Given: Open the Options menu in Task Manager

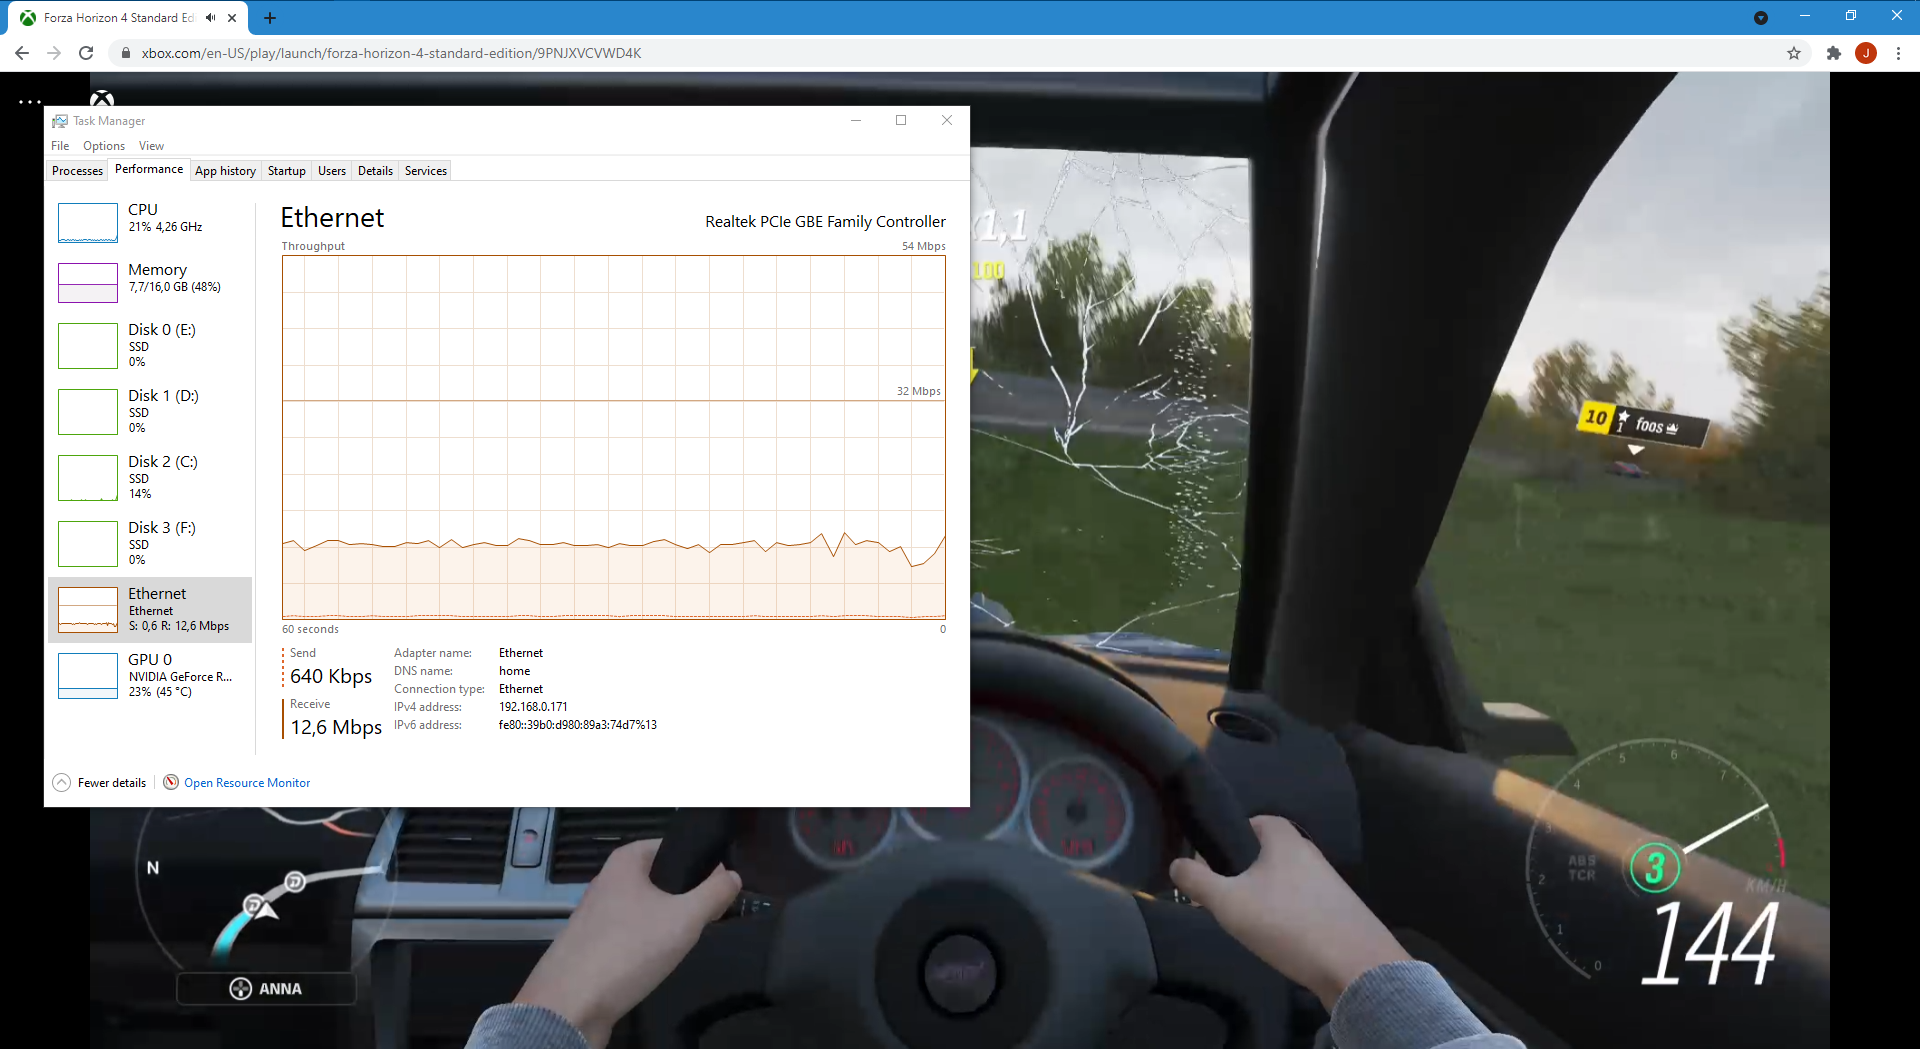Looking at the screenshot, I should click(x=104, y=146).
